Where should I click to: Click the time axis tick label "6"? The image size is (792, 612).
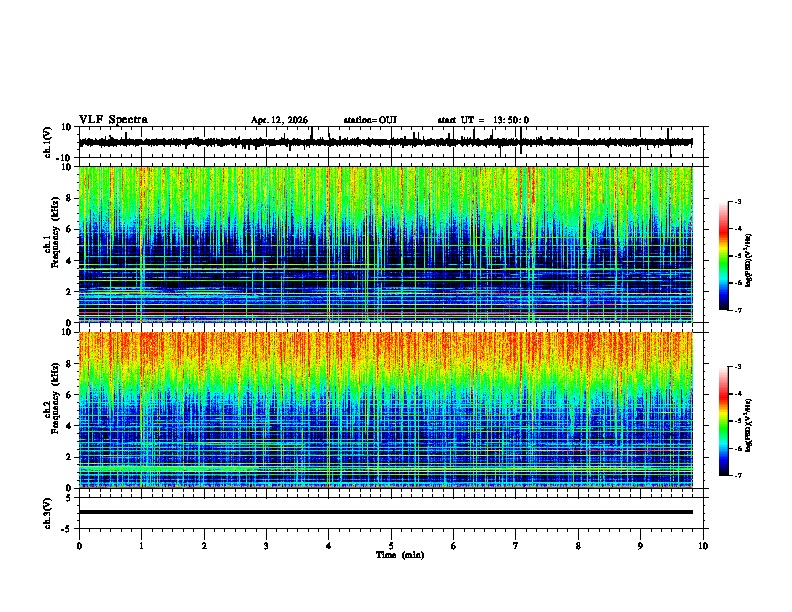(454, 546)
